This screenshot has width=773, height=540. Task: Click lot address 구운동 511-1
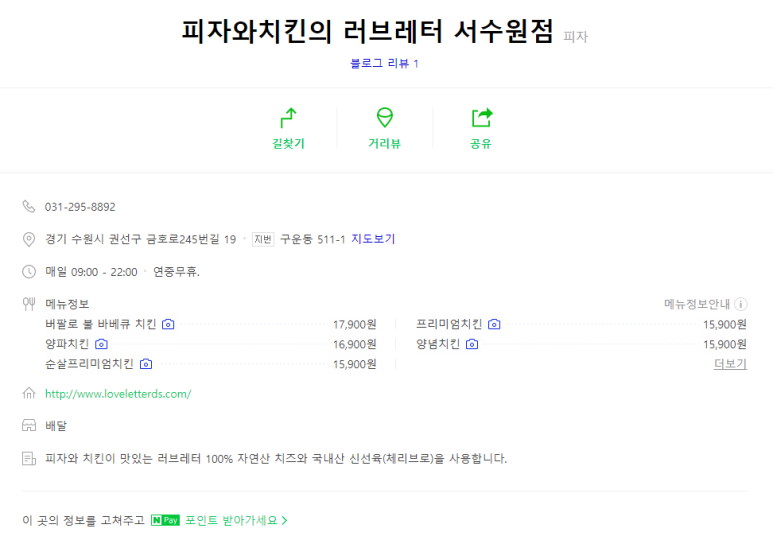313,239
